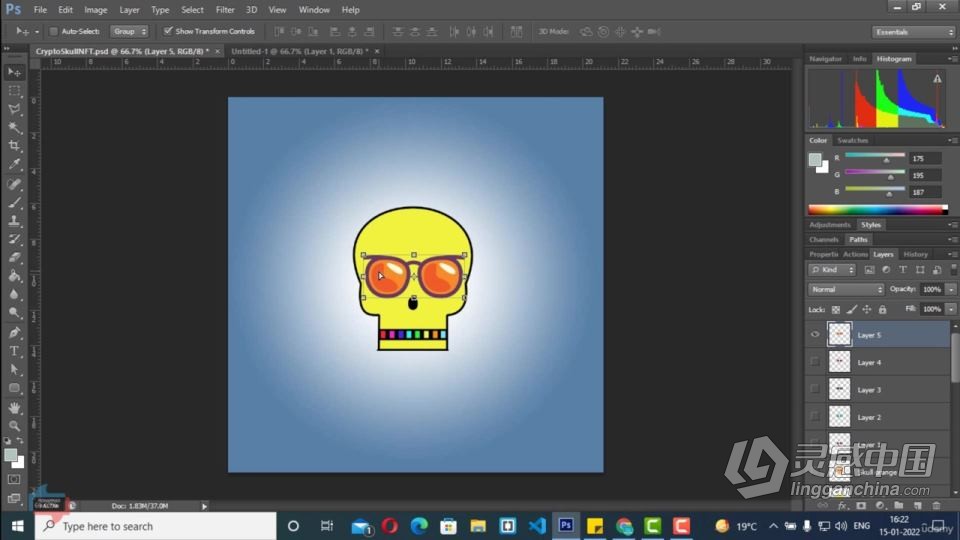Select the Paint Bucket tool
The image size is (960, 540).
coord(14,276)
